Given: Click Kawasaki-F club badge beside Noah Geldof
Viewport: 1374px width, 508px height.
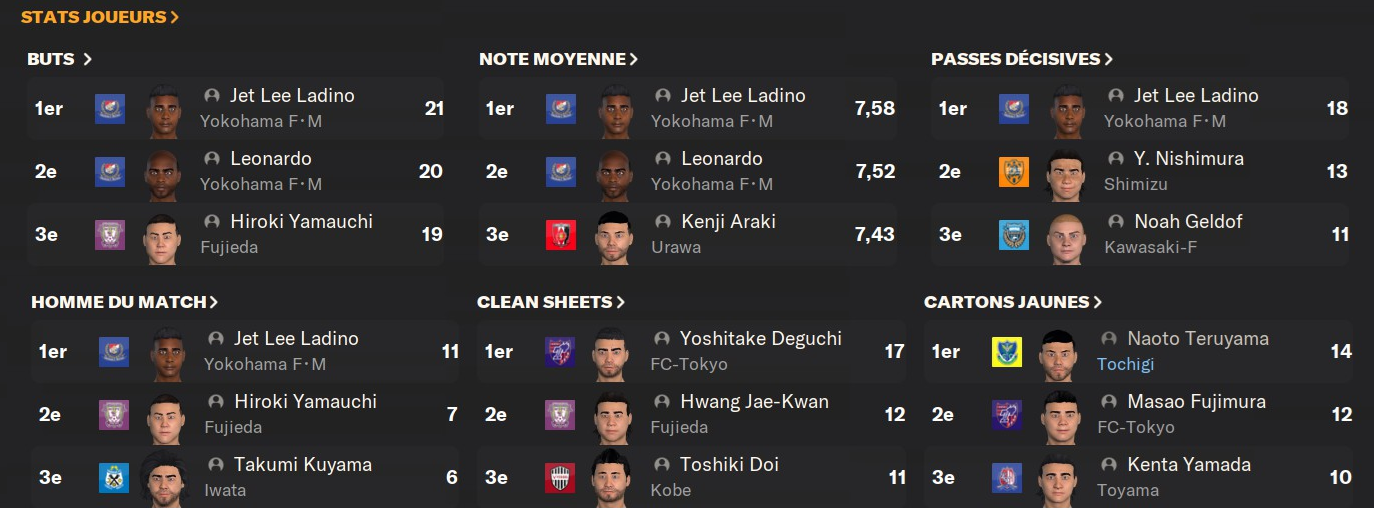Looking at the screenshot, I should 1014,234.
